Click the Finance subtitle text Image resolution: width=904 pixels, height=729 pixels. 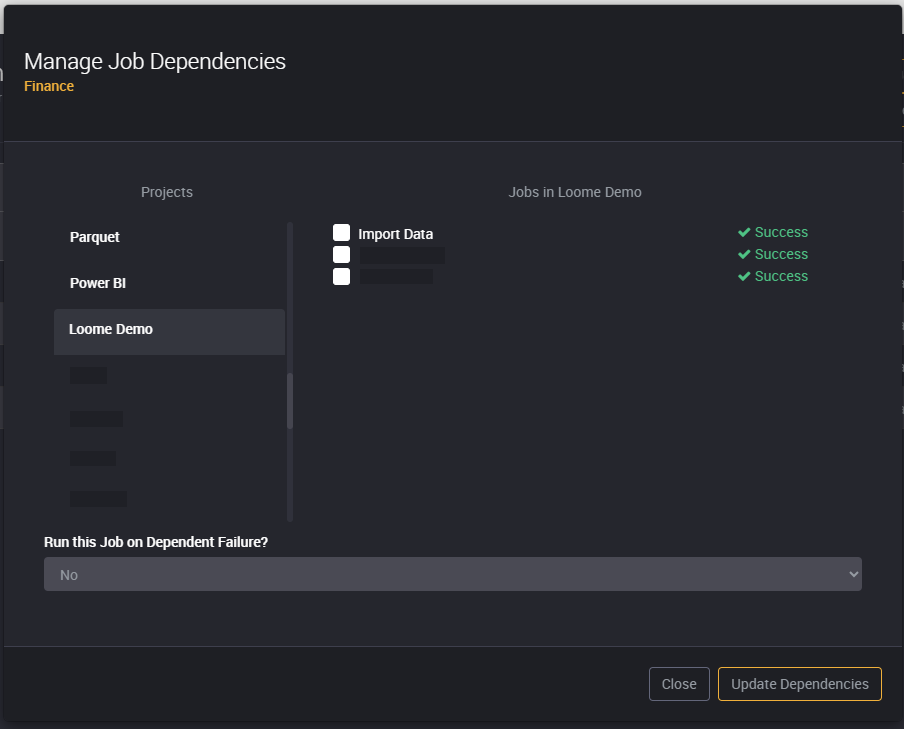point(49,86)
